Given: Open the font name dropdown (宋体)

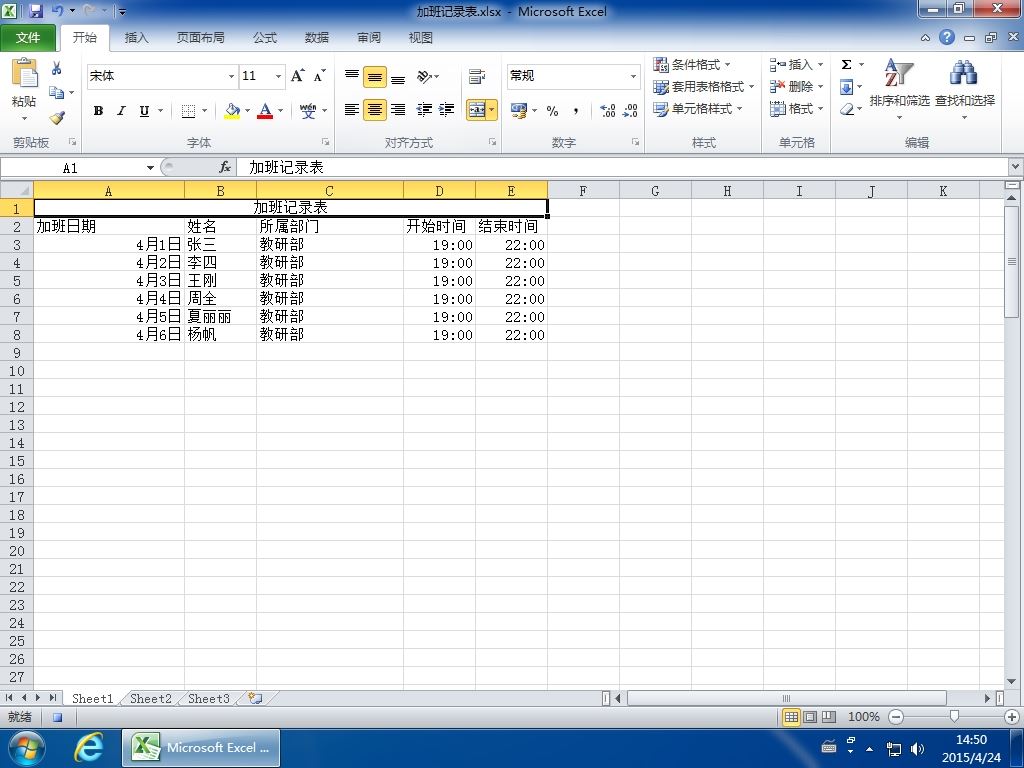Looking at the screenshot, I should 231,76.
